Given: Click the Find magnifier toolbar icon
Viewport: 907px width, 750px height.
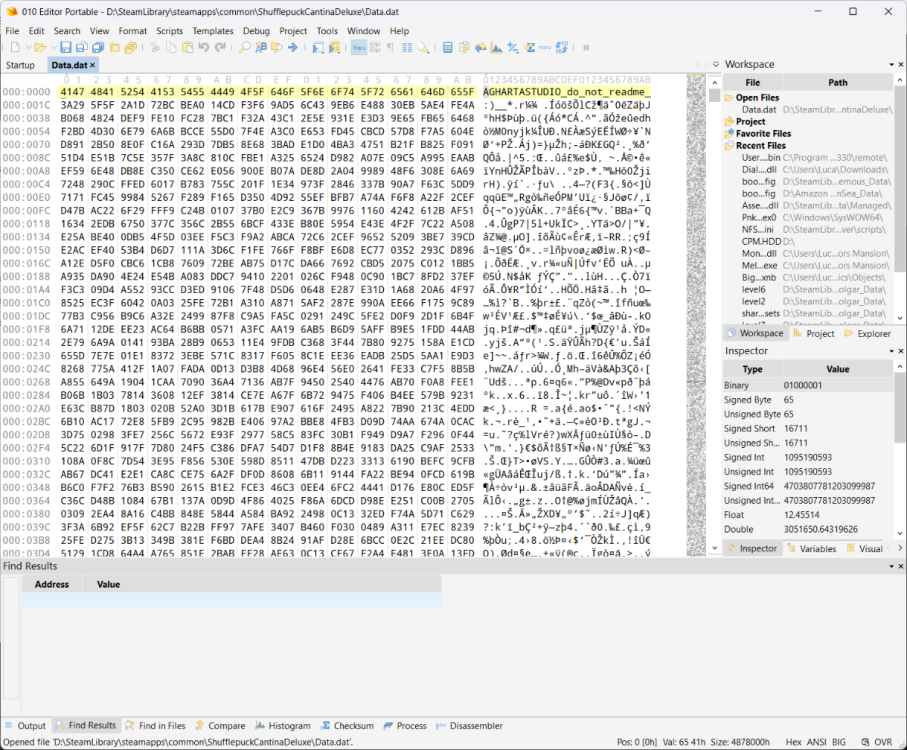Looking at the screenshot, I should click(245, 47).
